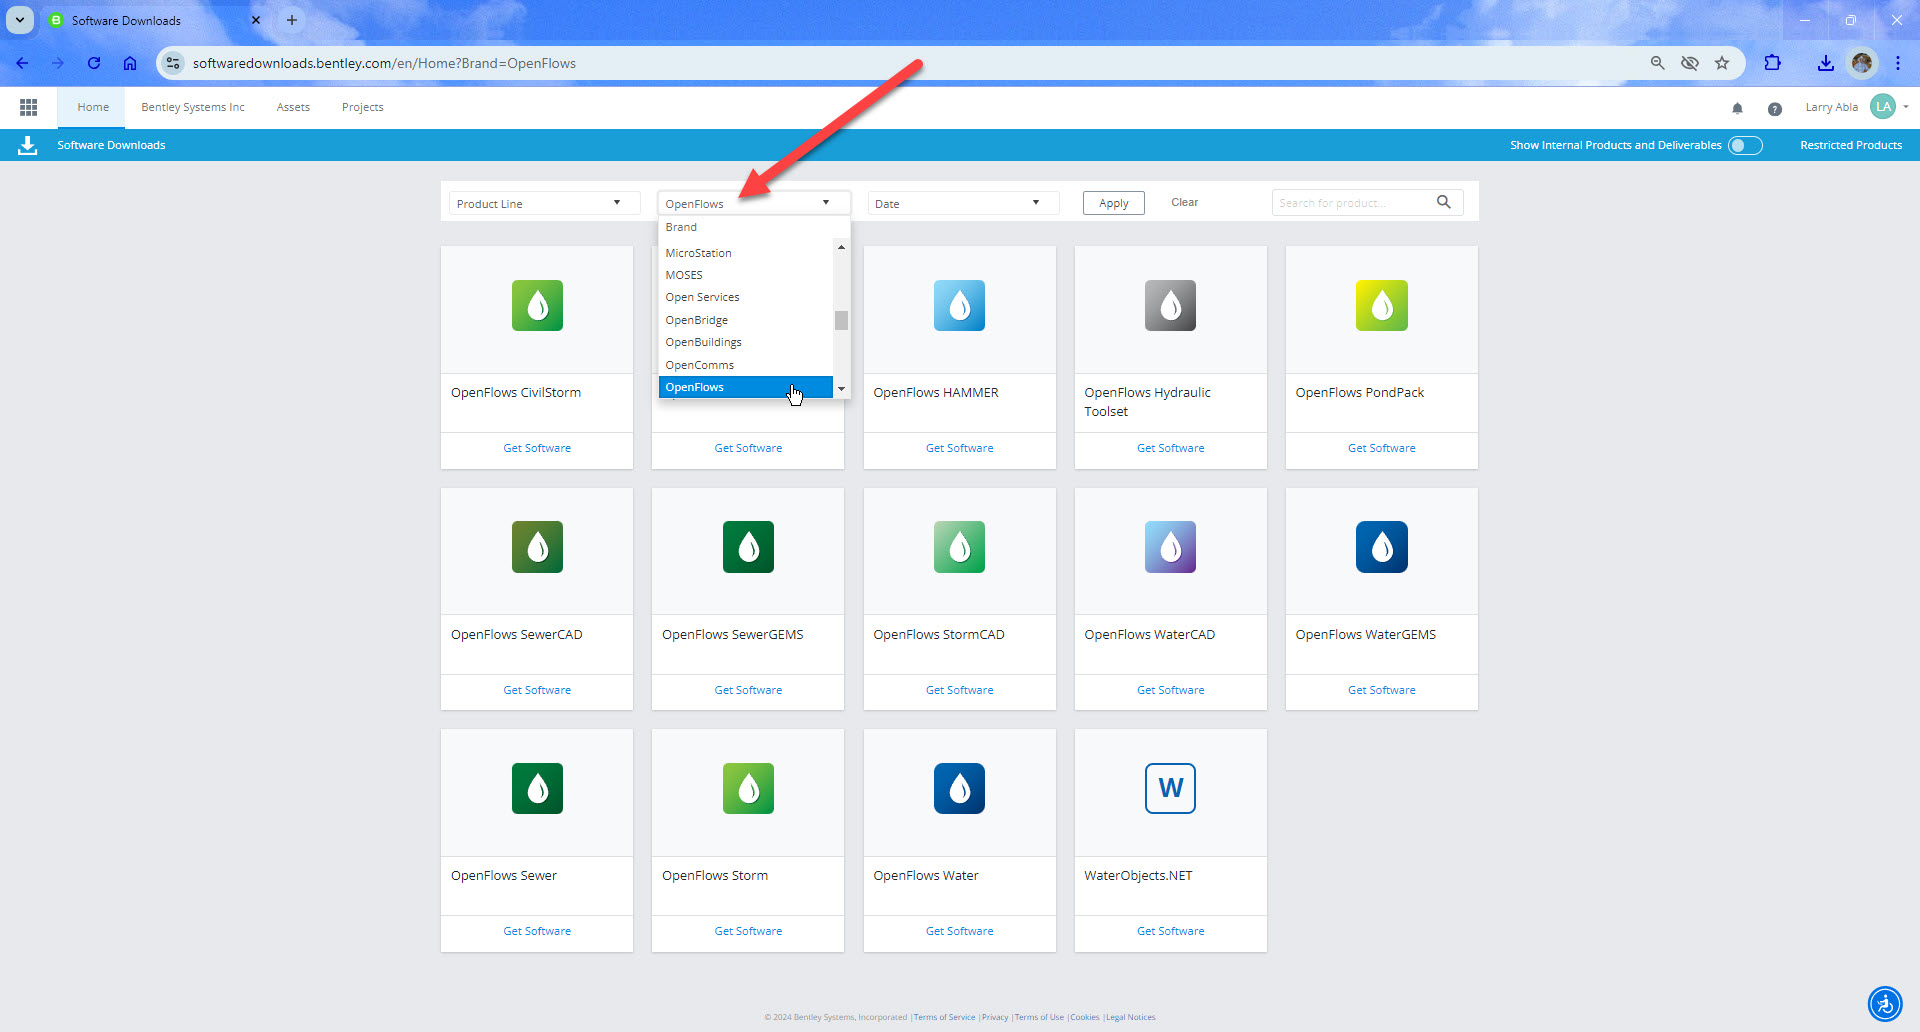The image size is (1920, 1032).
Task: Get Software for OpenFlows HAMMER
Action: tap(959, 448)
